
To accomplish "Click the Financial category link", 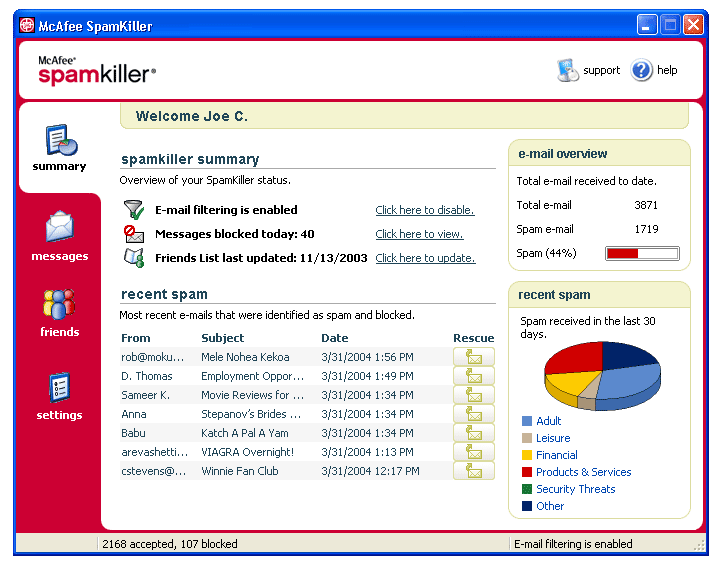I will click(557, 455).
